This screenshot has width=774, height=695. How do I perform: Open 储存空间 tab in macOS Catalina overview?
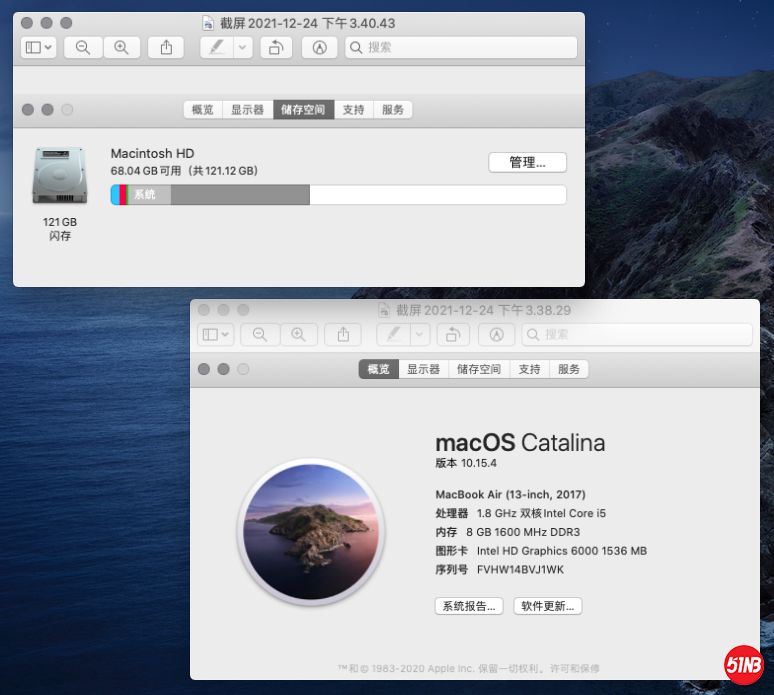pyautogui.click(x=479, y=369)
